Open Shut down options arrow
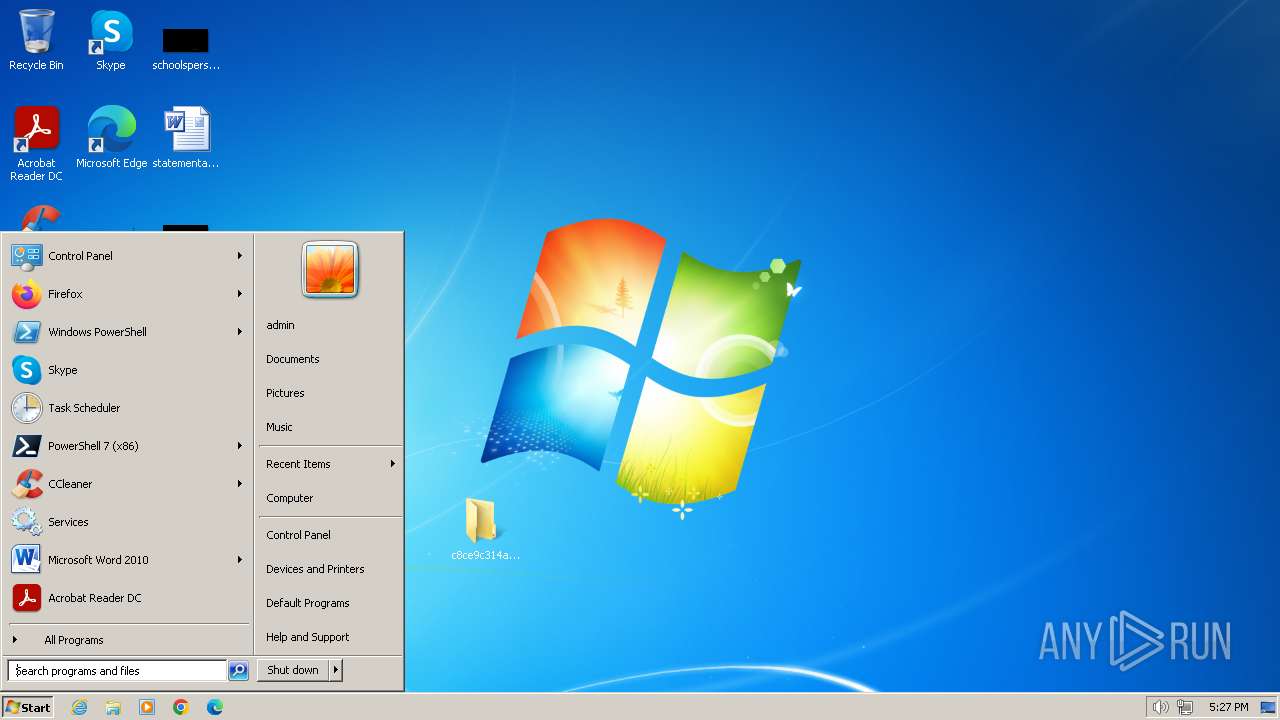This screenshot has width=1280, height=720. [336, 670]
